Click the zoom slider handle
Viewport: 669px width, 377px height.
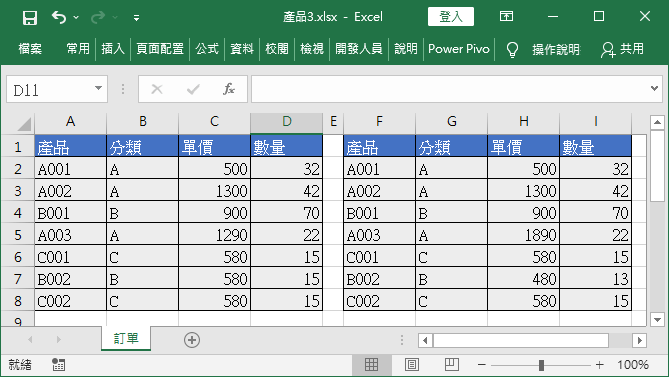point(541,365)
